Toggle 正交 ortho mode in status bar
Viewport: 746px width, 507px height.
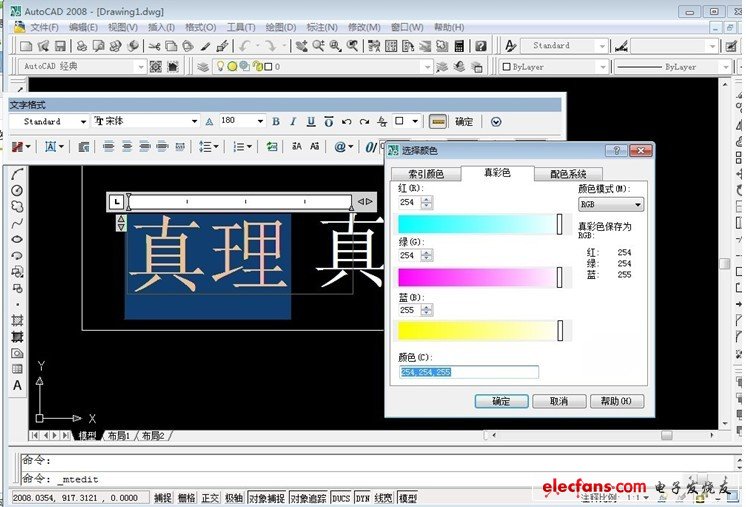click(210, 497)
